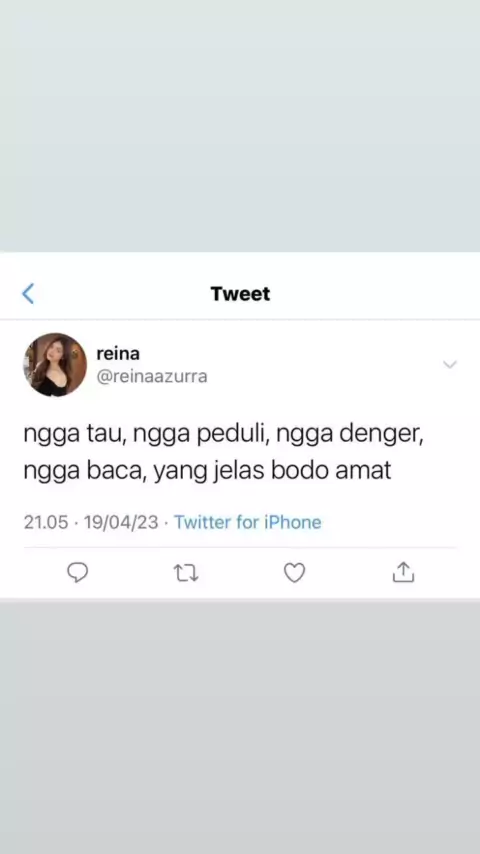
Task: Tap the blue back arrow
Action: pyautogui.click(x=28, y=294)
